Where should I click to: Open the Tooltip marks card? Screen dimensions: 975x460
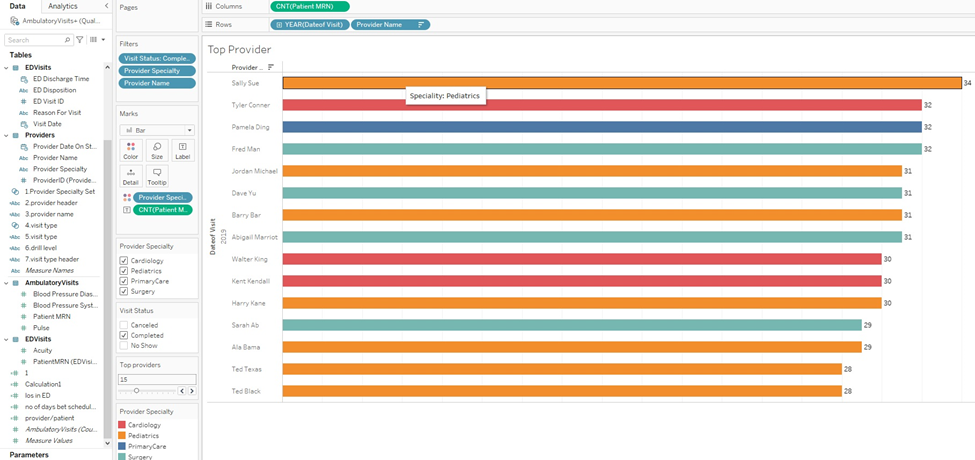(157, 176)
